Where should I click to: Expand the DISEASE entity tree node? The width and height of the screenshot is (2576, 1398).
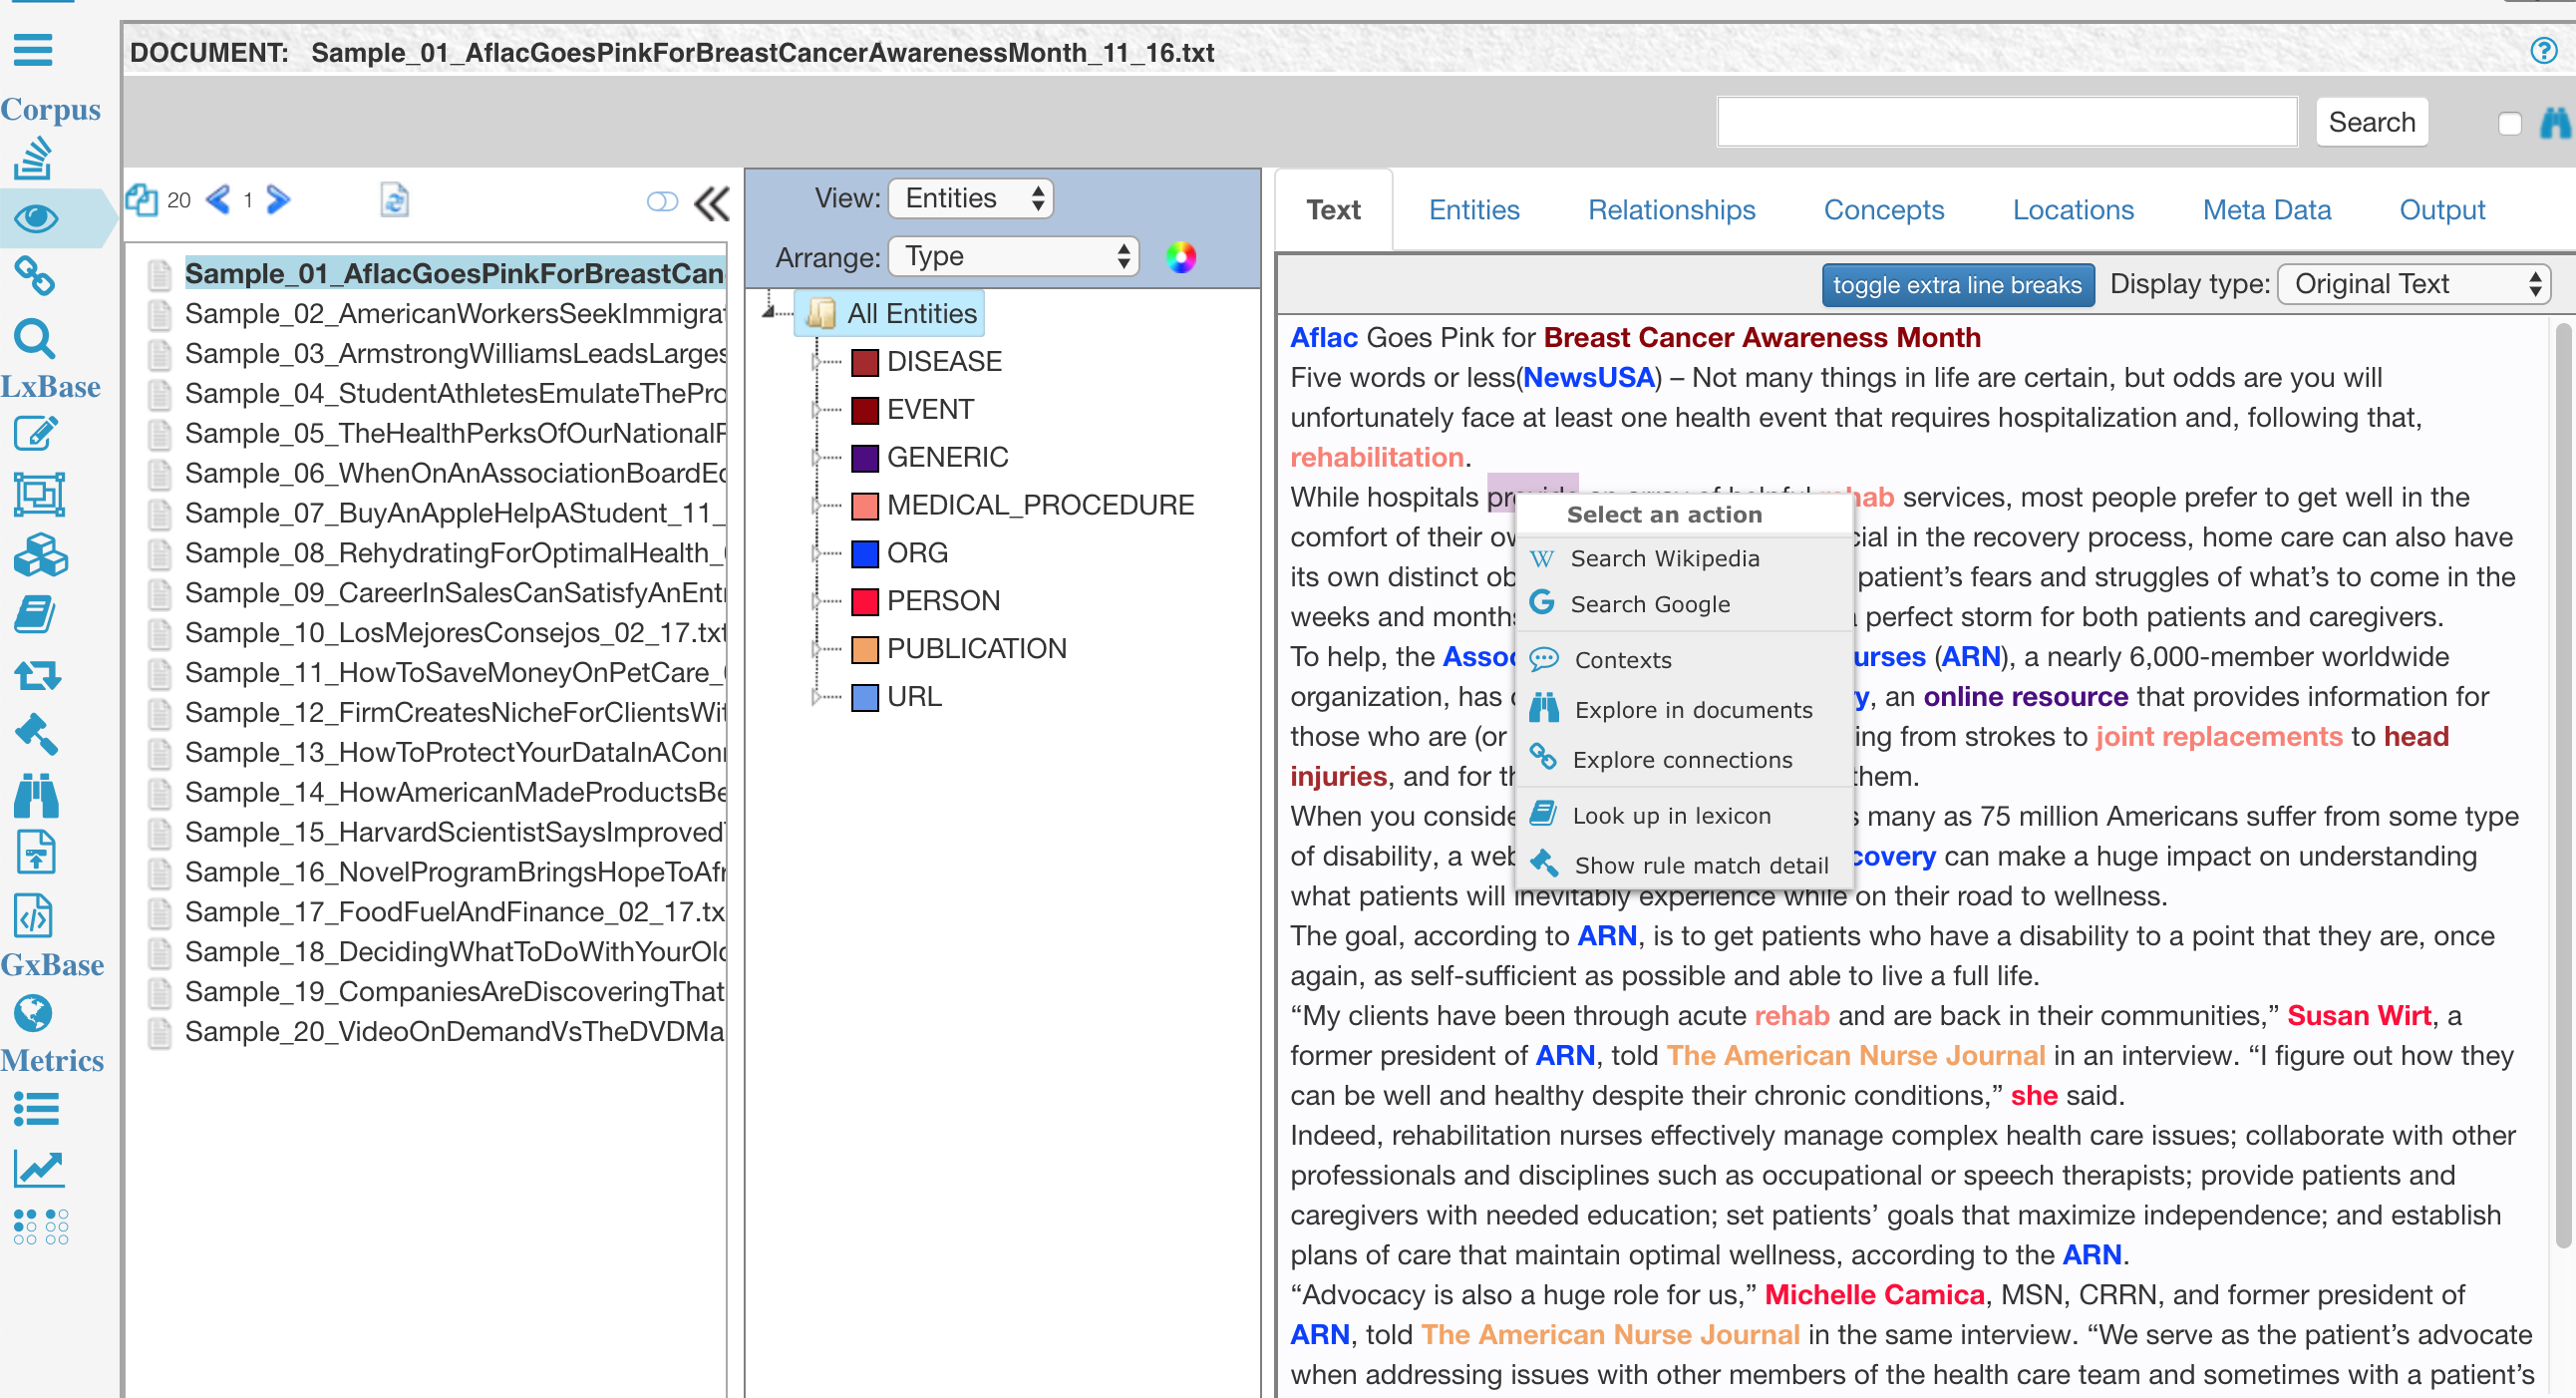[816, 362]
